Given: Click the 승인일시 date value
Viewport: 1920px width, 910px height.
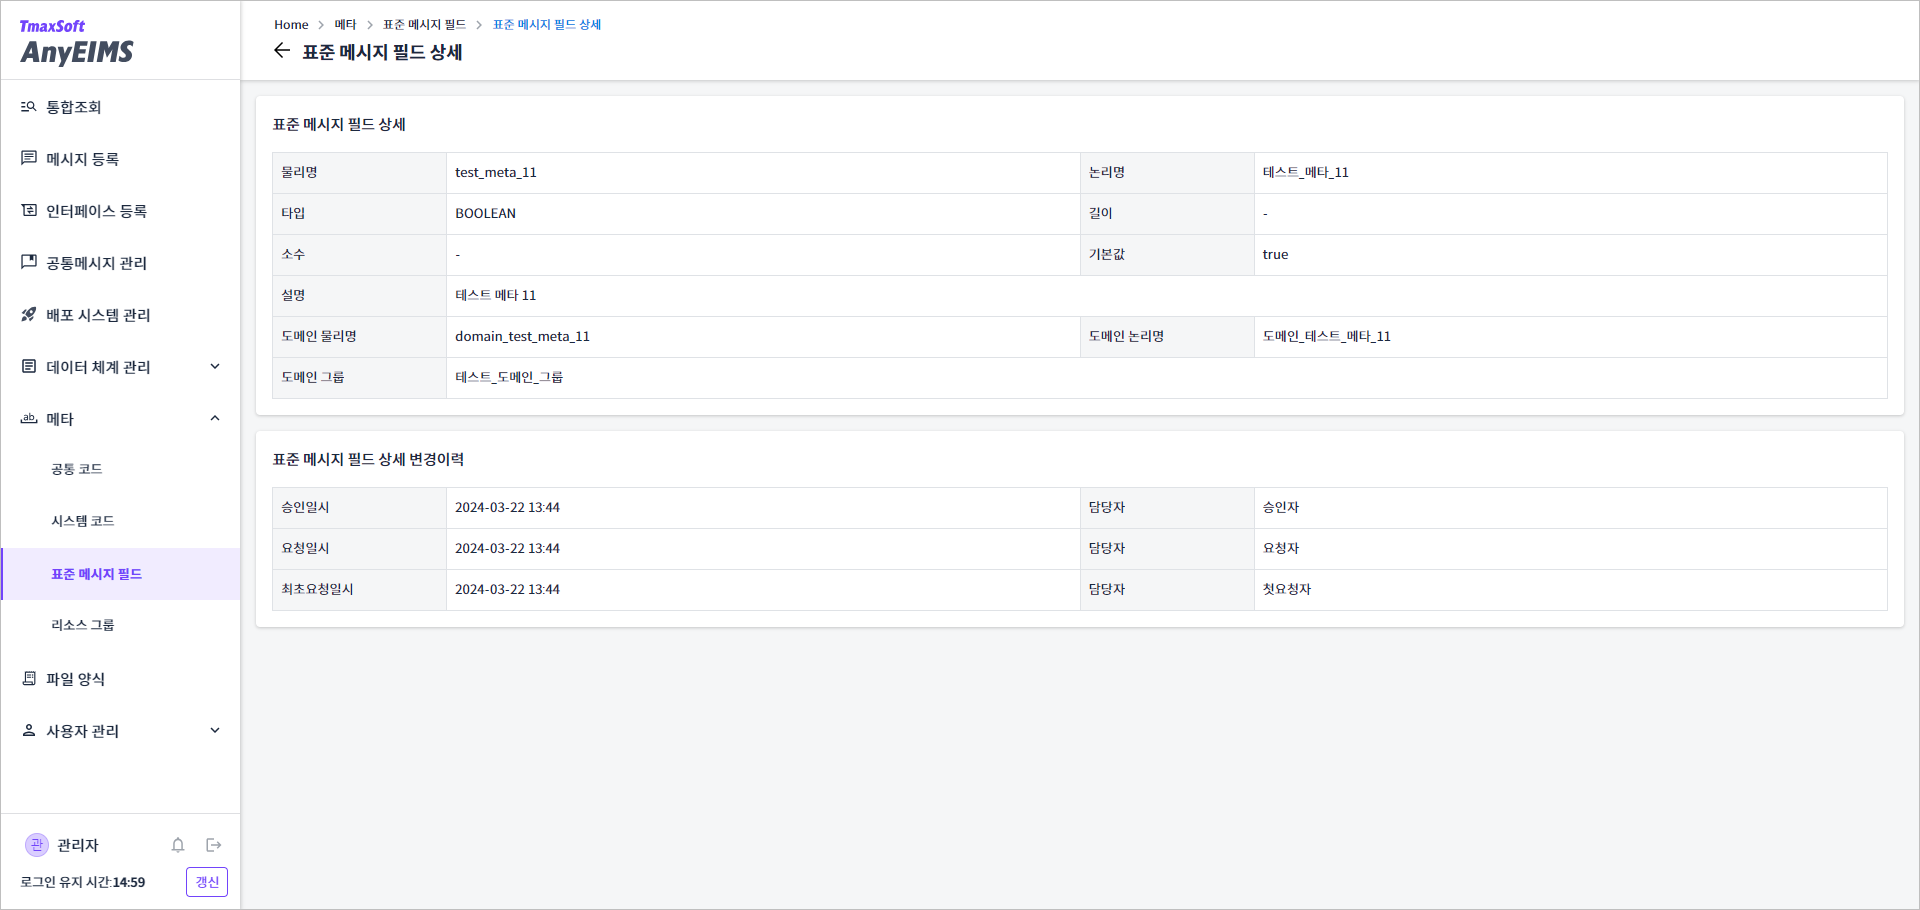Looking at the screenshot, I should point(507,507).
